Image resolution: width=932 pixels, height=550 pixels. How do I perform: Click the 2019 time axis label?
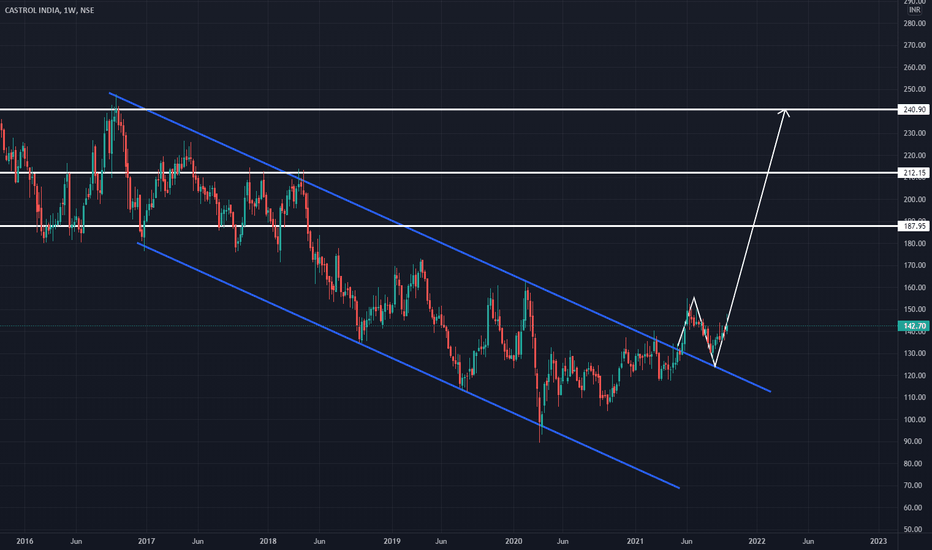pyautogui.click(x=392, y=541)
